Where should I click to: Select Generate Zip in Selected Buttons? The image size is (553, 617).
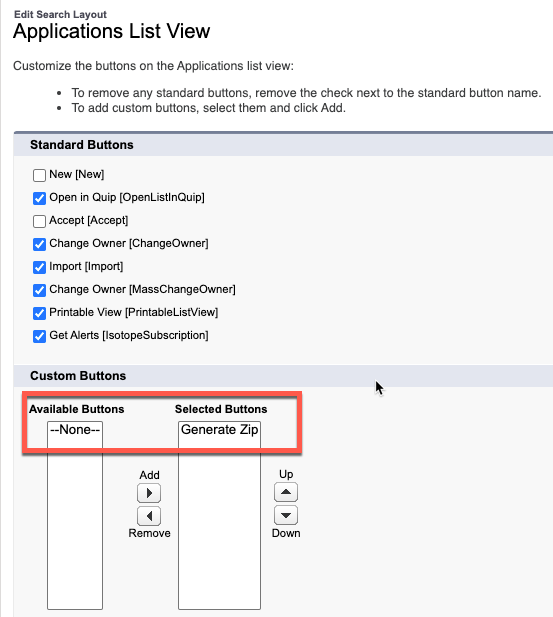coord(219,430)
